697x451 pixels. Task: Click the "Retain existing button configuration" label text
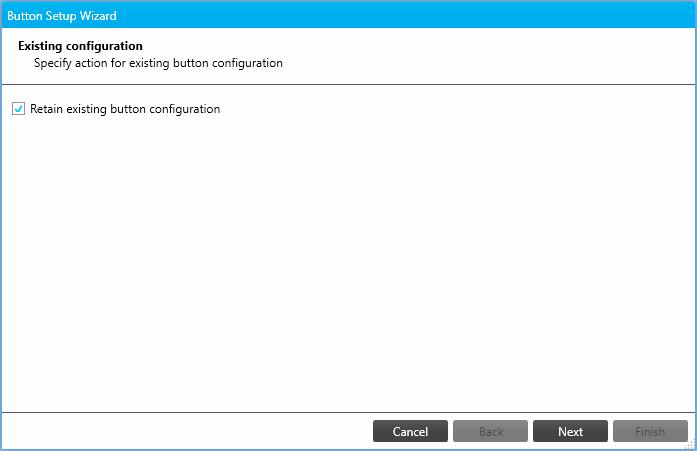click(125, 109)
